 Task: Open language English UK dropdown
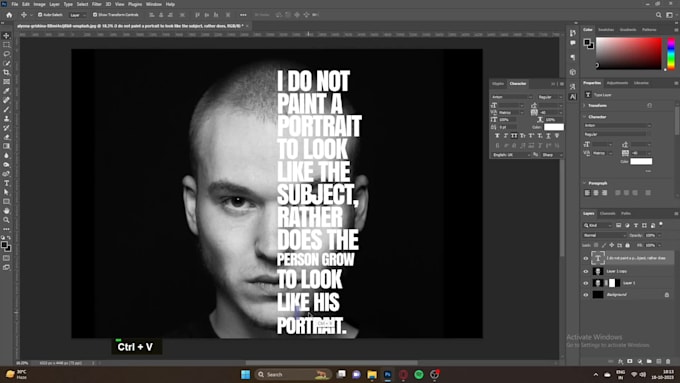(511, 155)
